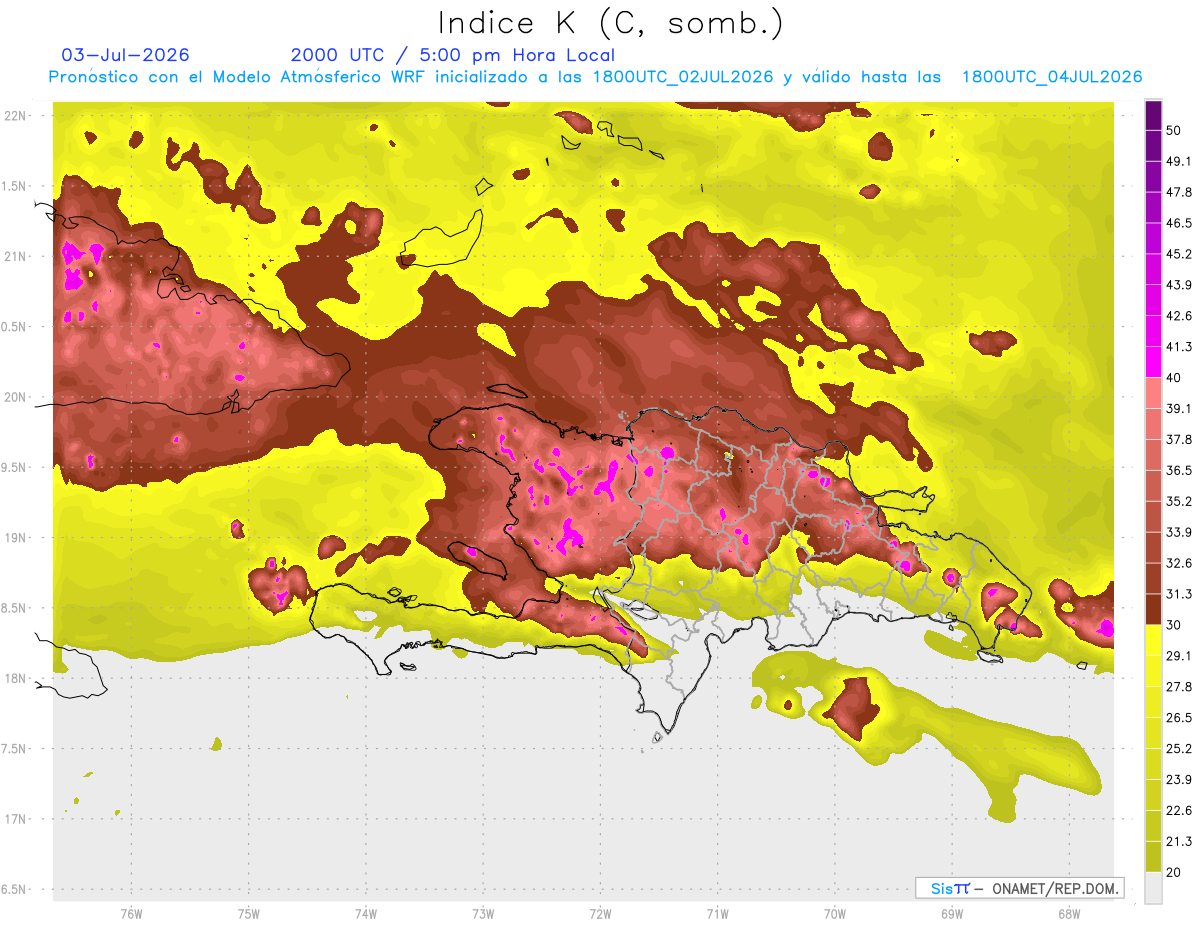The width and height of the screenshot is (1200, 927).
Task: Click the longitude label '70W'
Action: (834, 914)
